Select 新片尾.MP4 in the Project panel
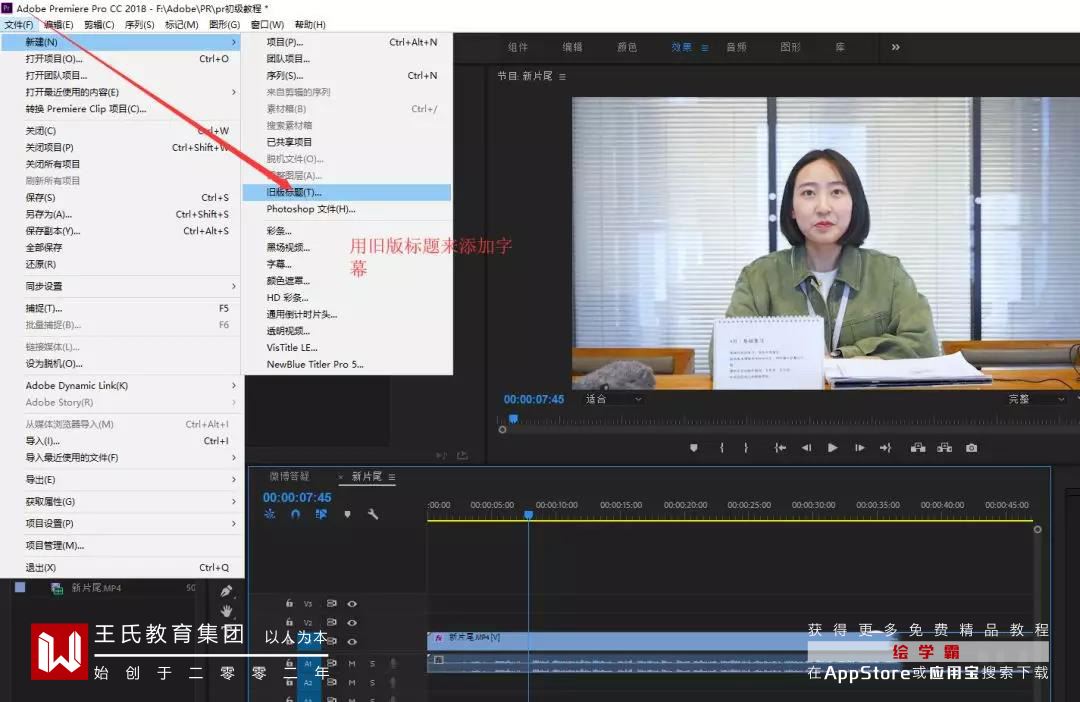 click(x=96, y=588)
